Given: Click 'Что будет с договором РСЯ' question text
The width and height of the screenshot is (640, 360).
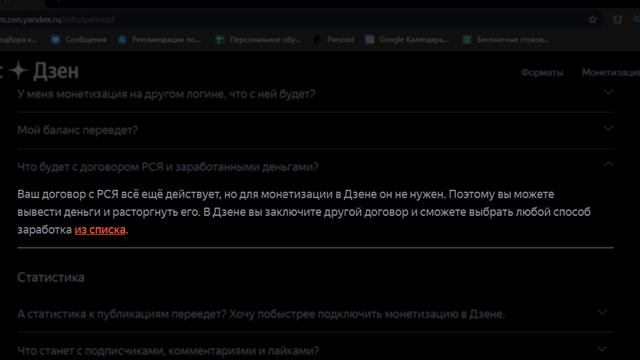Looking at the screenshot, I should tap(168, 167).
